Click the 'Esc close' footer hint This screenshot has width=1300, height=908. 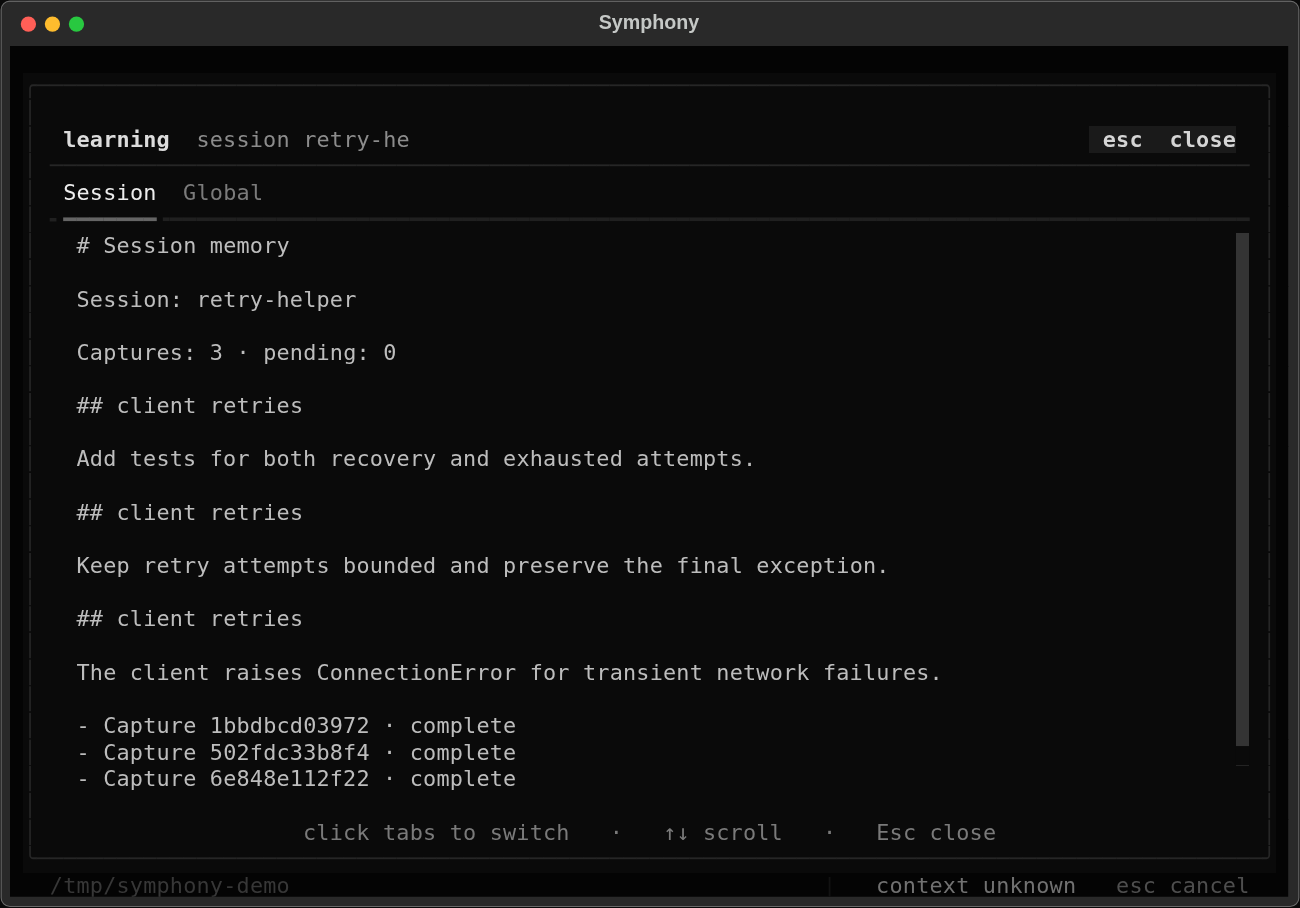[x=936, y=833]
